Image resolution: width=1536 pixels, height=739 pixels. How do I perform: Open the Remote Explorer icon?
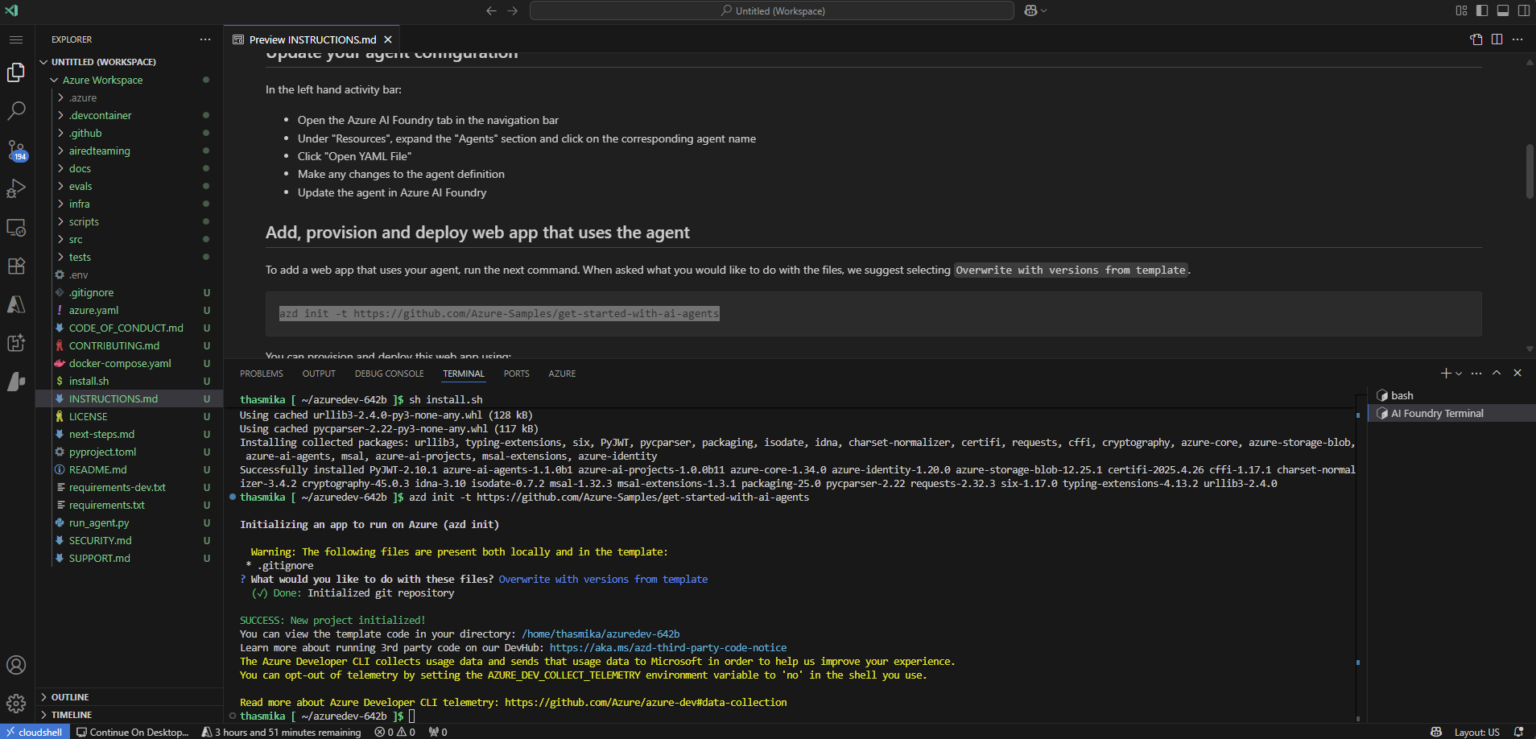[16, 227]
